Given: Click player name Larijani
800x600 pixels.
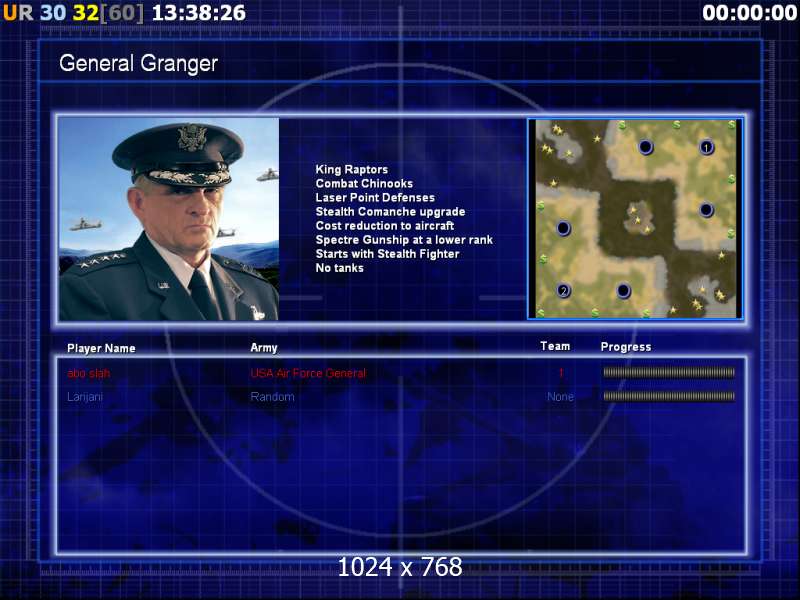Looking at the screenshot, I should click(85, 396).
